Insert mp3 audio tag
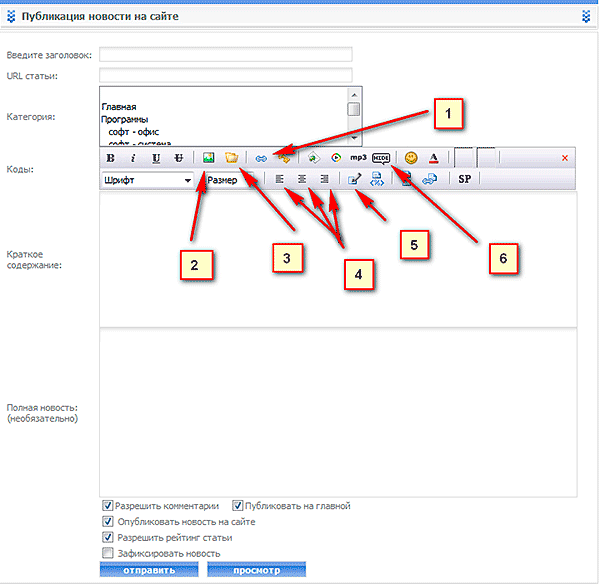This screenshot has height=585, width=600. pyautogui.click(x=358, y=158)
